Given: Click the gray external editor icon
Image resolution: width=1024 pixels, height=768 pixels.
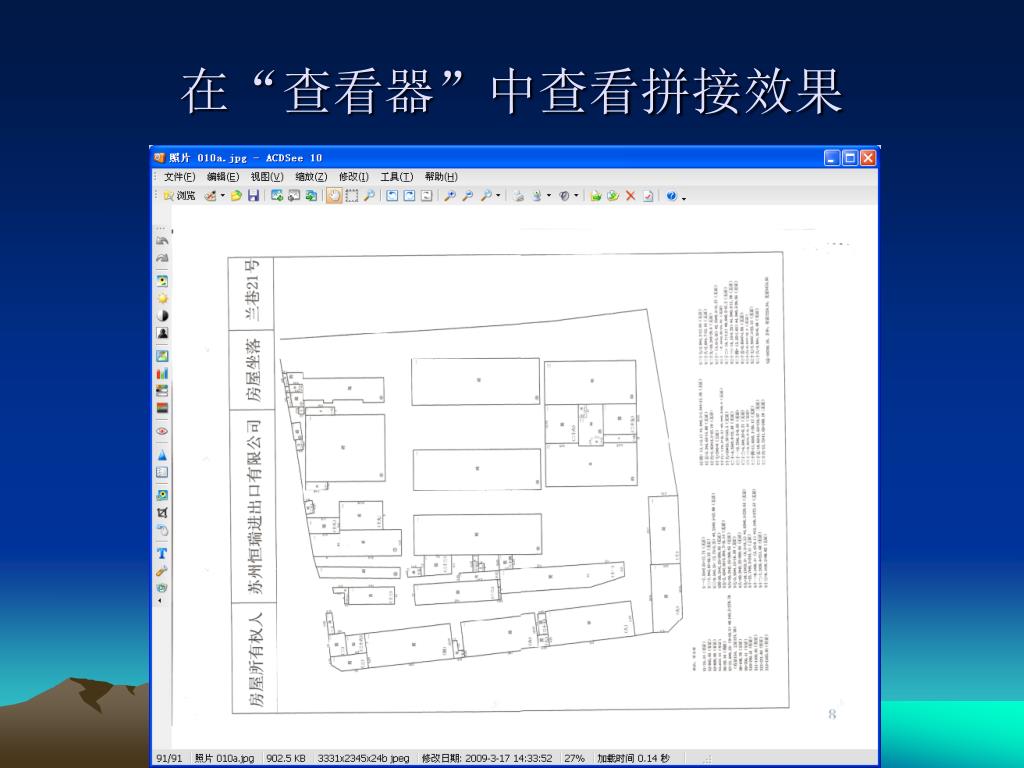Looking at the screenshot, I should [564, 195].
